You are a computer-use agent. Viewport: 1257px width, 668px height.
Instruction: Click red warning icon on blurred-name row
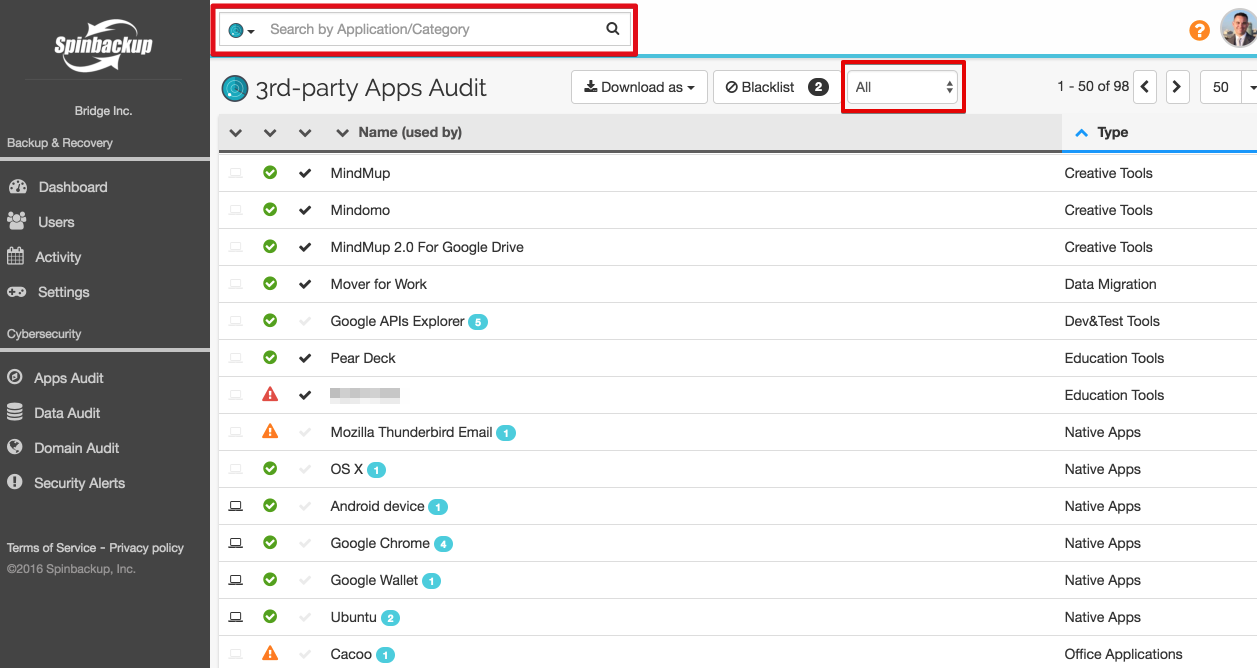270,395
